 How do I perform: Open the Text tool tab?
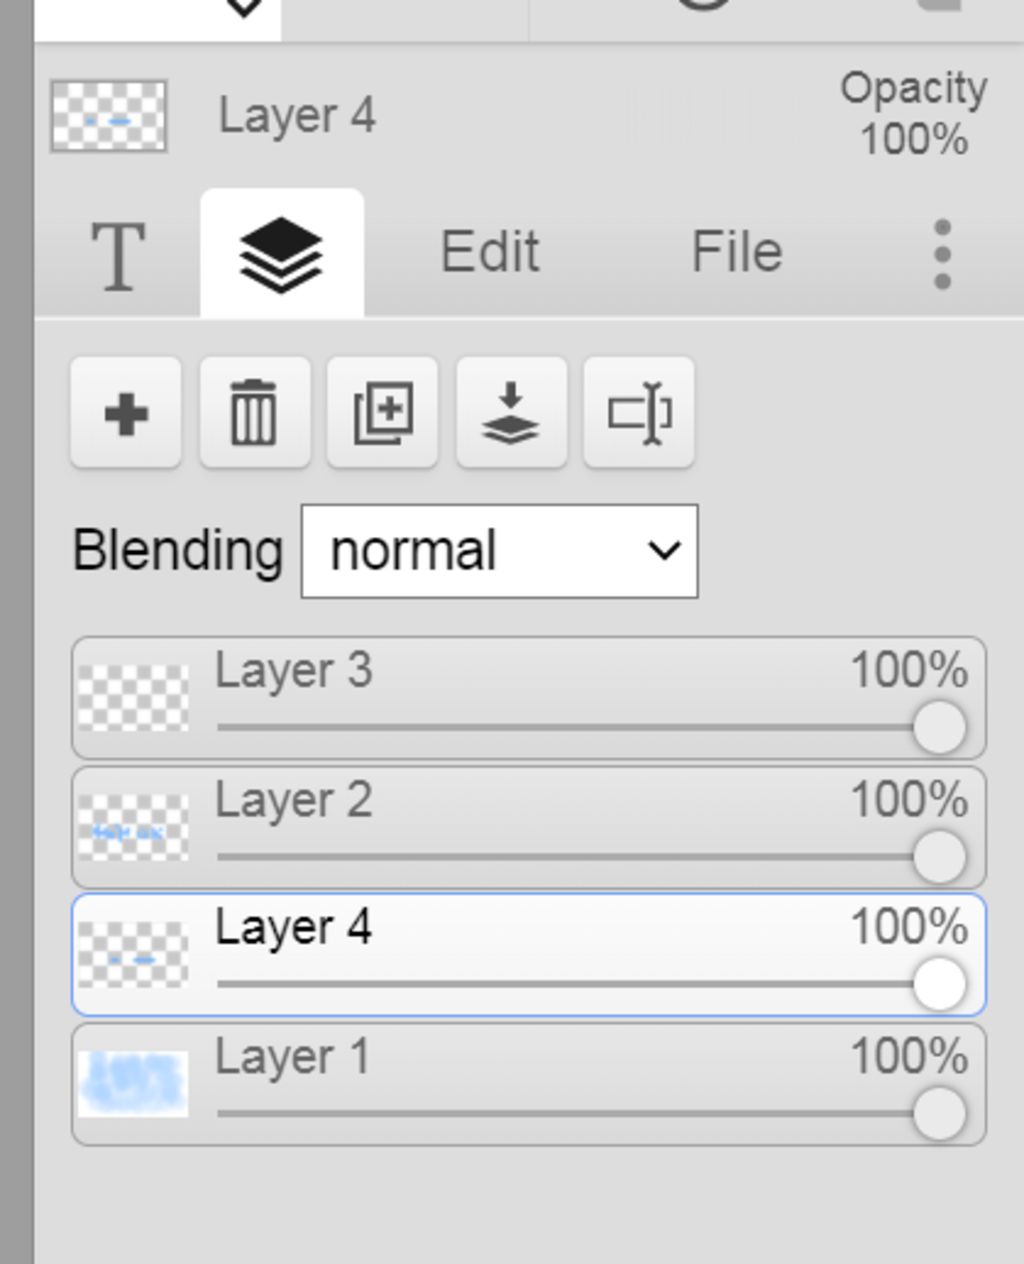click(118, 255)
